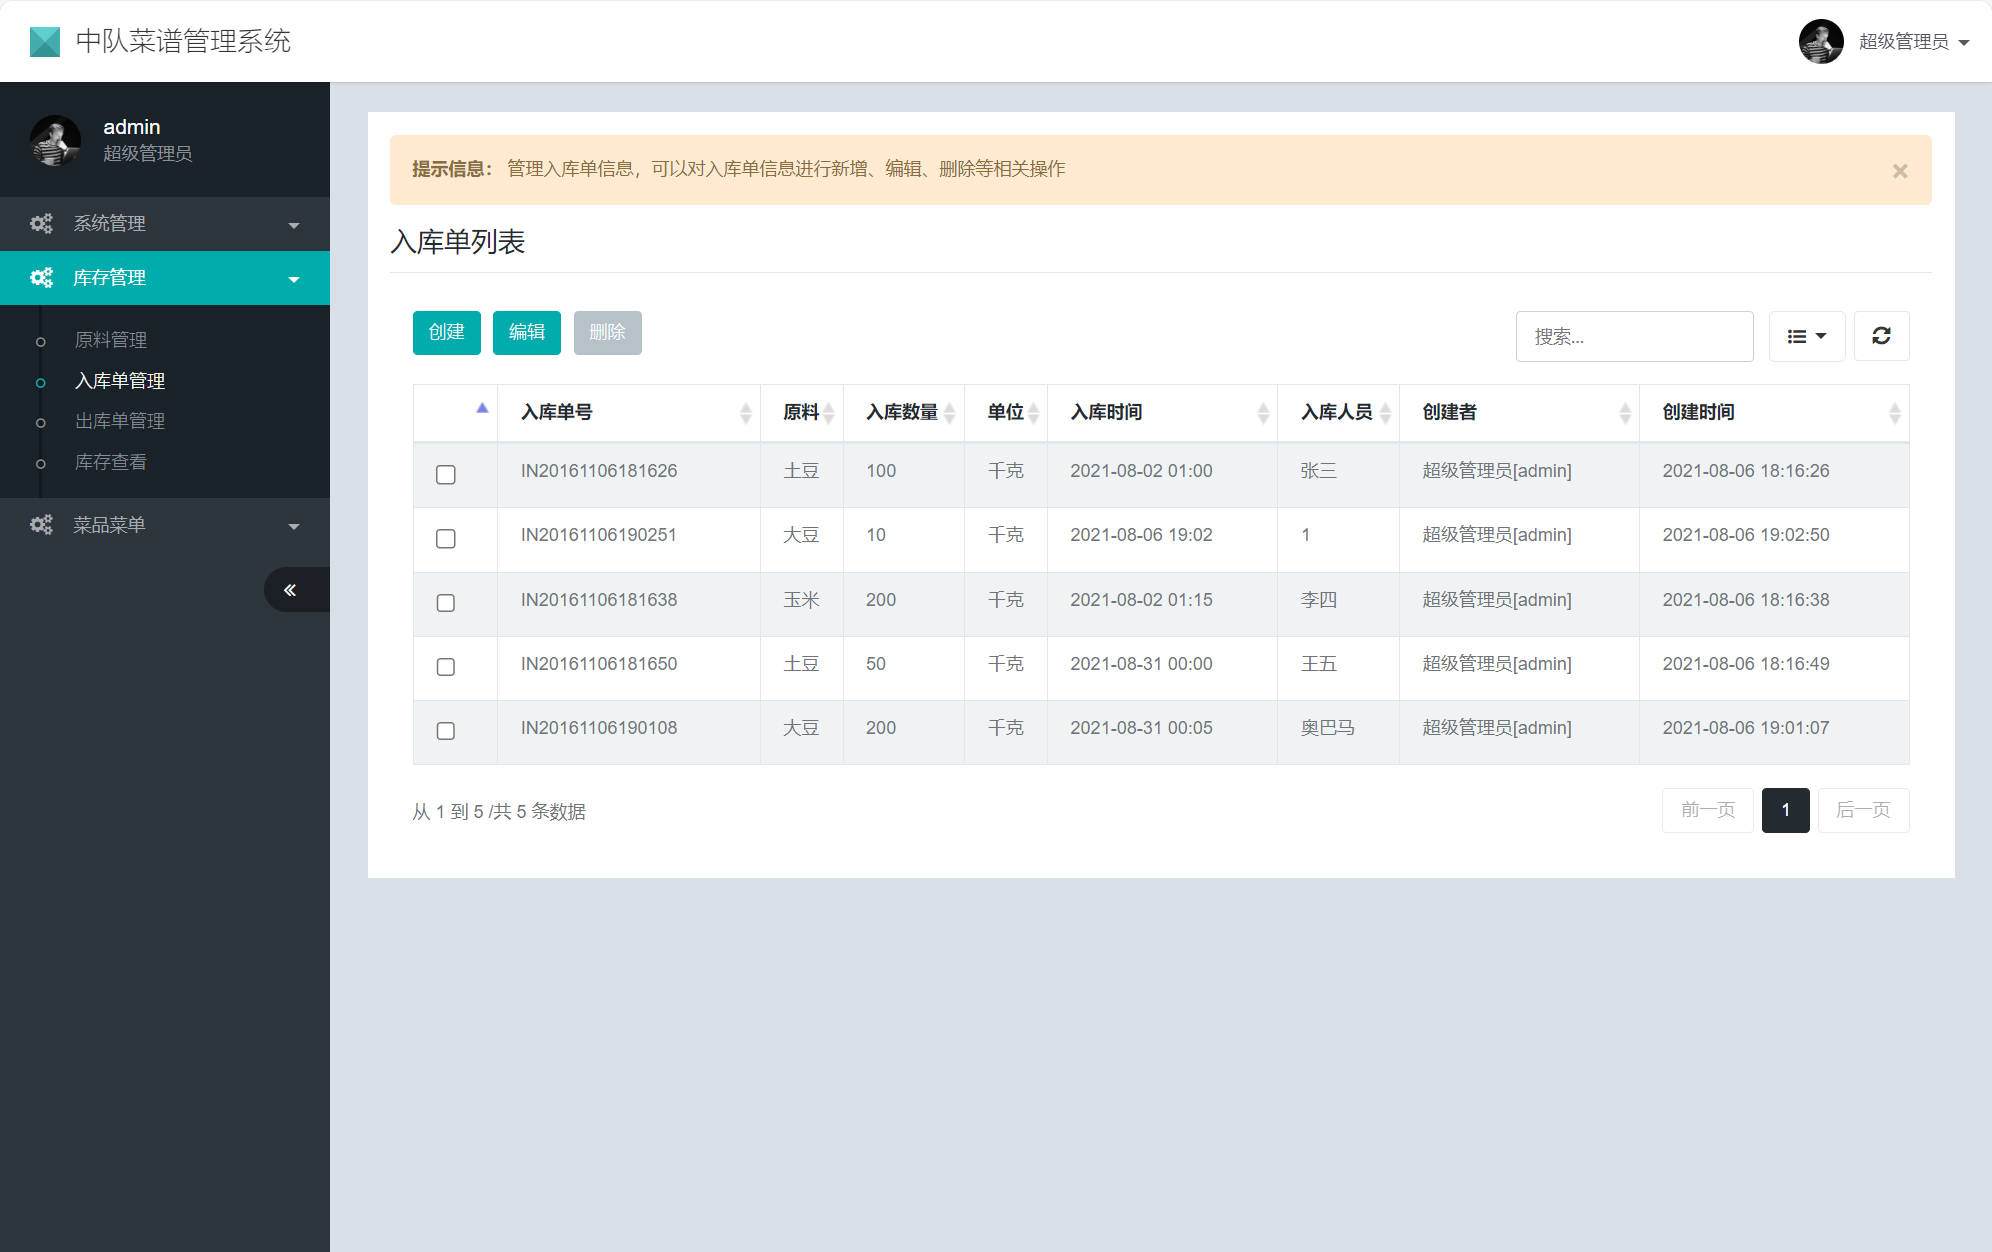Refresh the table with the reload icon
This screenshot has width=1992, height=1252.
[x=1881, y=336]
